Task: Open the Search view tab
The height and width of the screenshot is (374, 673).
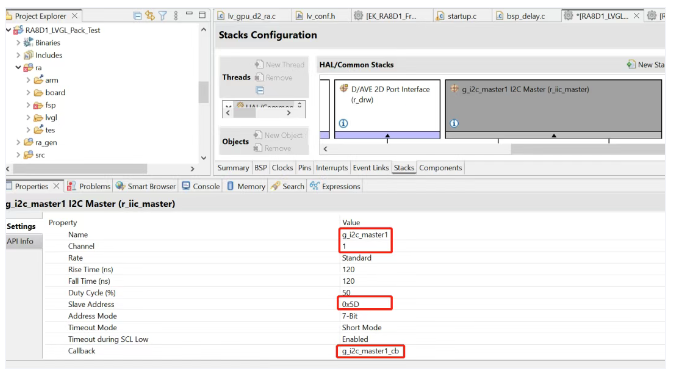Action: point(288,186)
